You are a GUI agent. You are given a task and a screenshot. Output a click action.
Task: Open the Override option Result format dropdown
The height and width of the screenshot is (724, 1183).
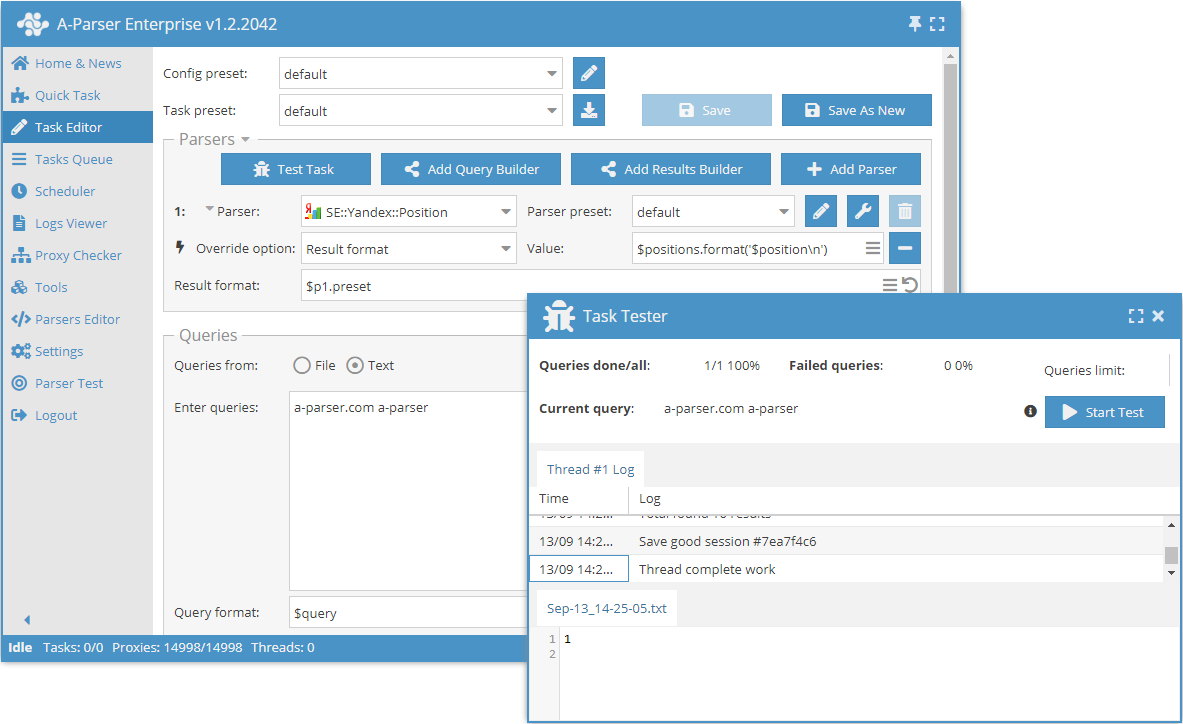505,249
